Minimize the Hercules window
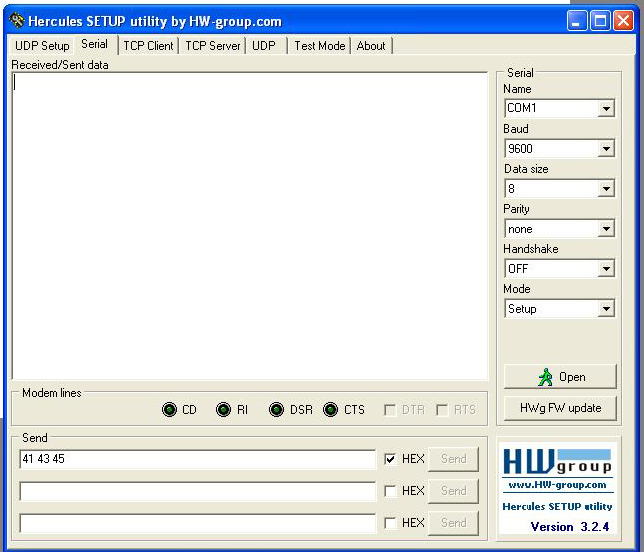The image size is (644, 552). pyautogui.click(x=577, y=21)
